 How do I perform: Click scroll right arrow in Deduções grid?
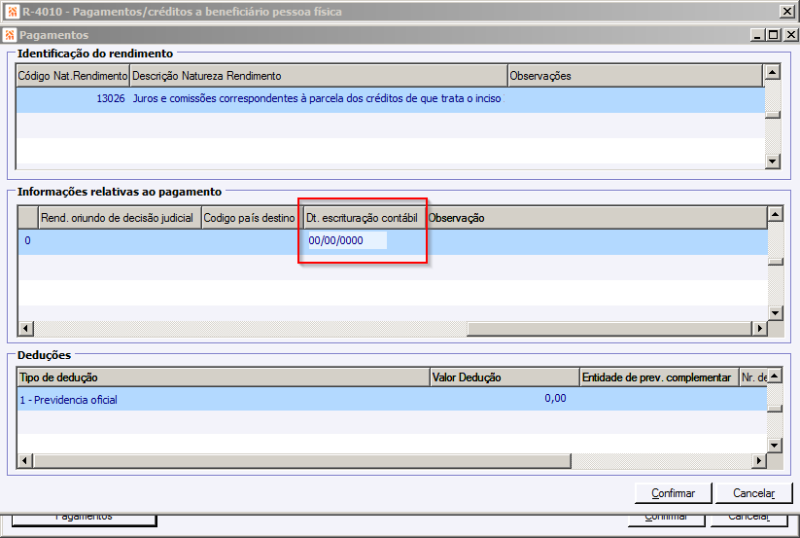(x=759, y=461)
